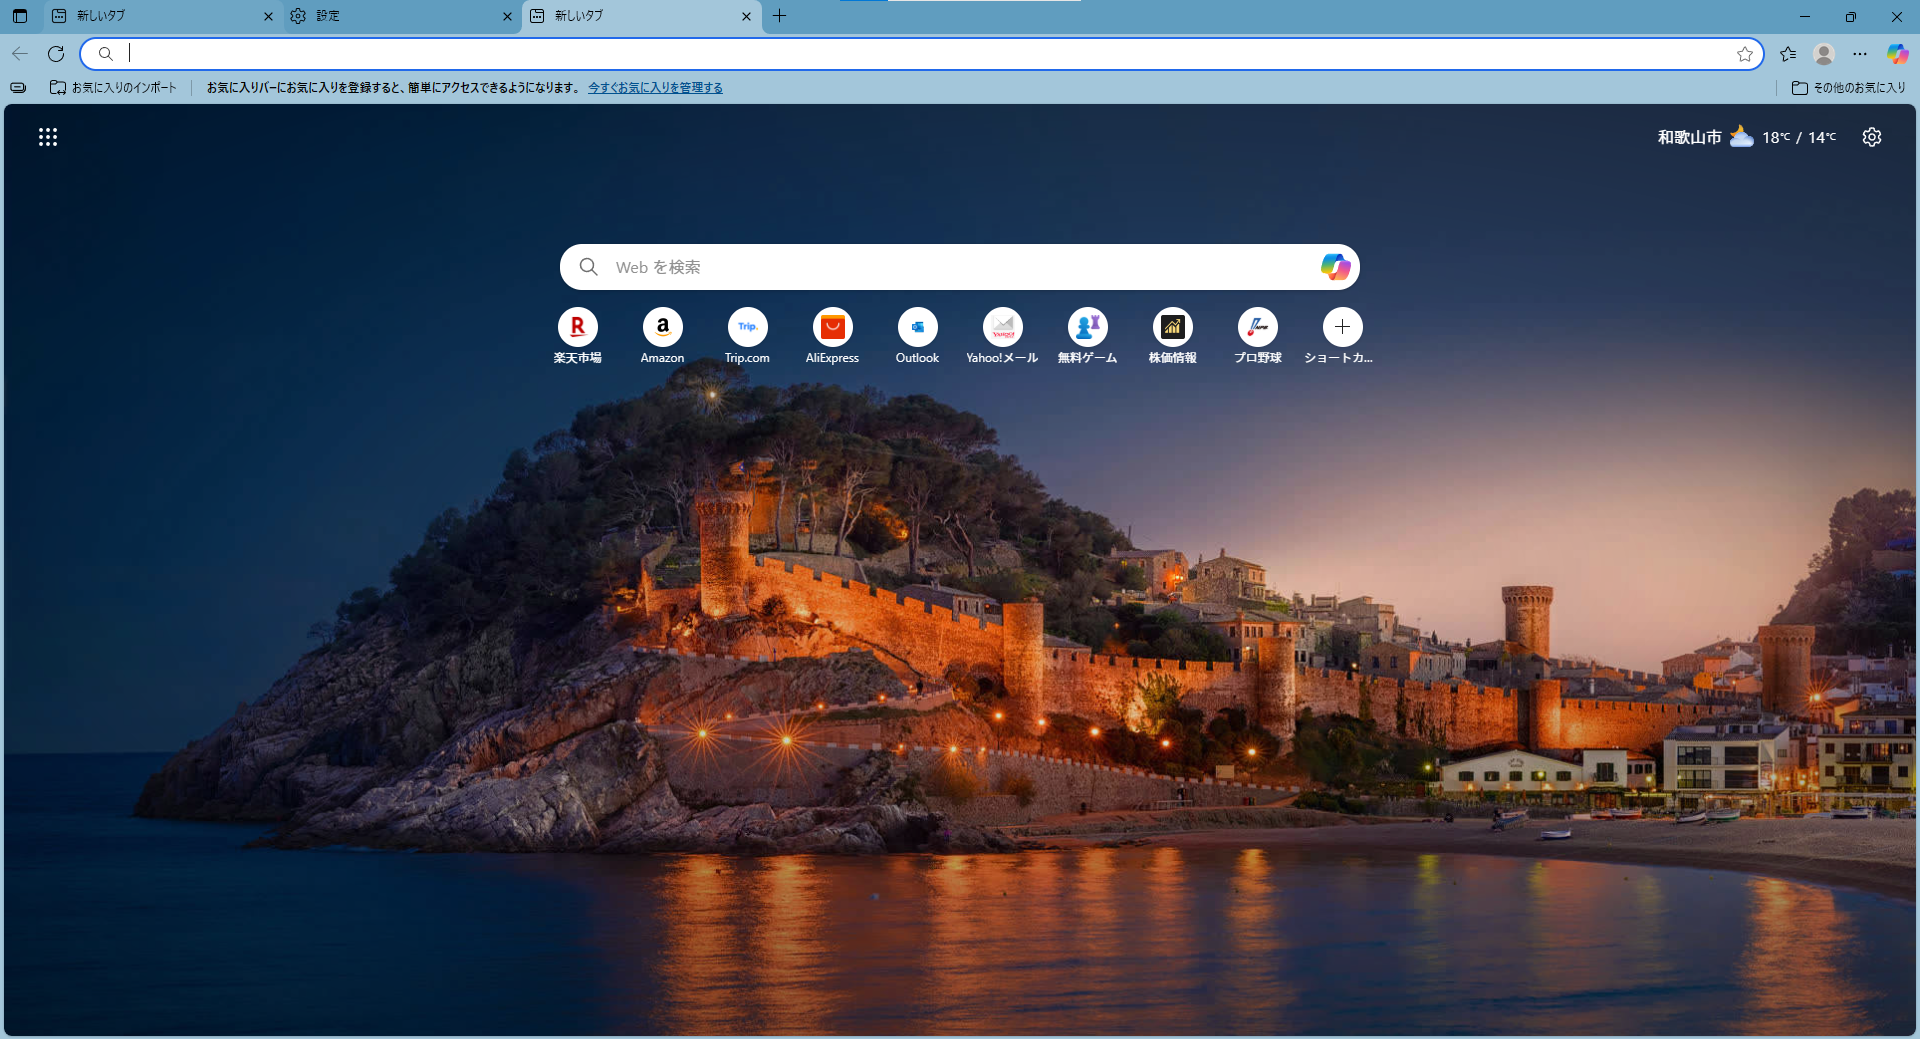Open the Amazon quick link

pos(662,327)
